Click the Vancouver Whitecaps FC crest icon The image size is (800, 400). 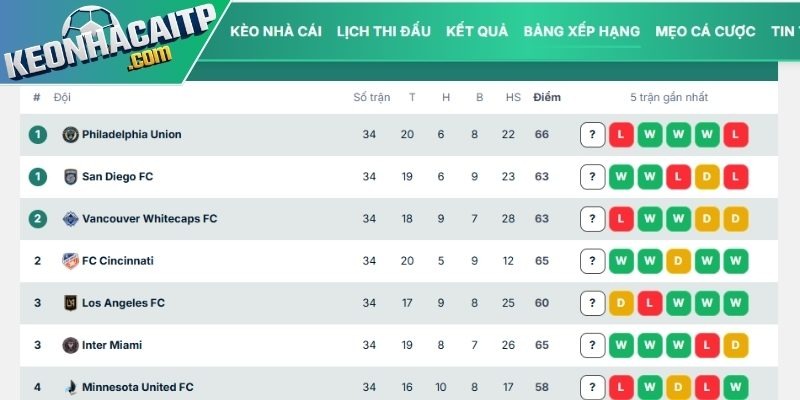pyautogui.click(x=70, y=219)
